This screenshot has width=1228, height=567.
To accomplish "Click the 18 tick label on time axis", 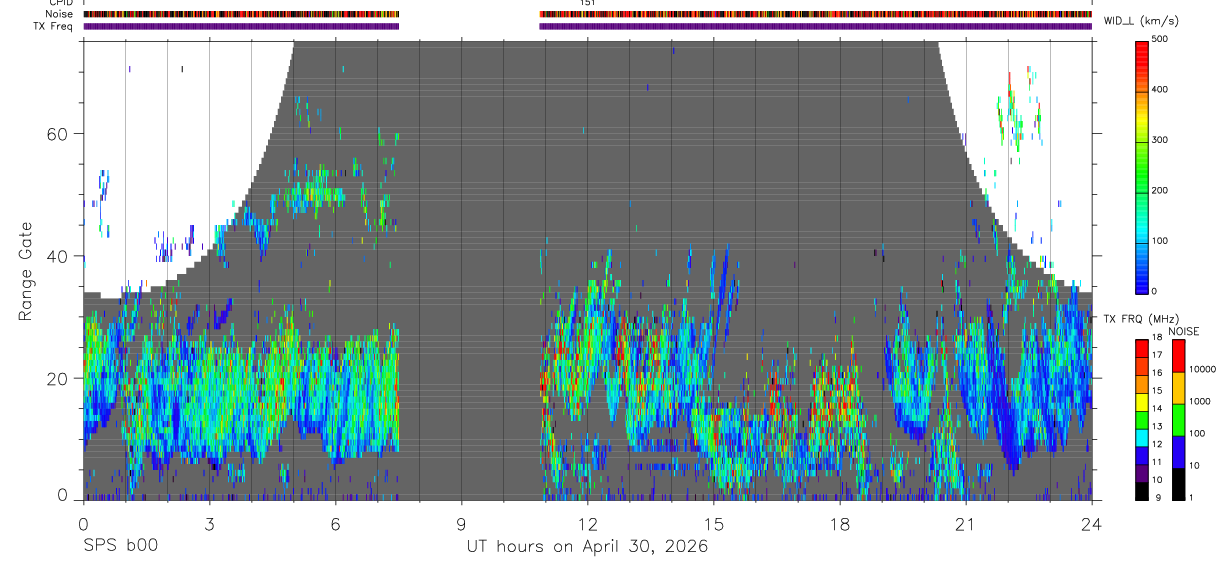I will click(839, 523).
